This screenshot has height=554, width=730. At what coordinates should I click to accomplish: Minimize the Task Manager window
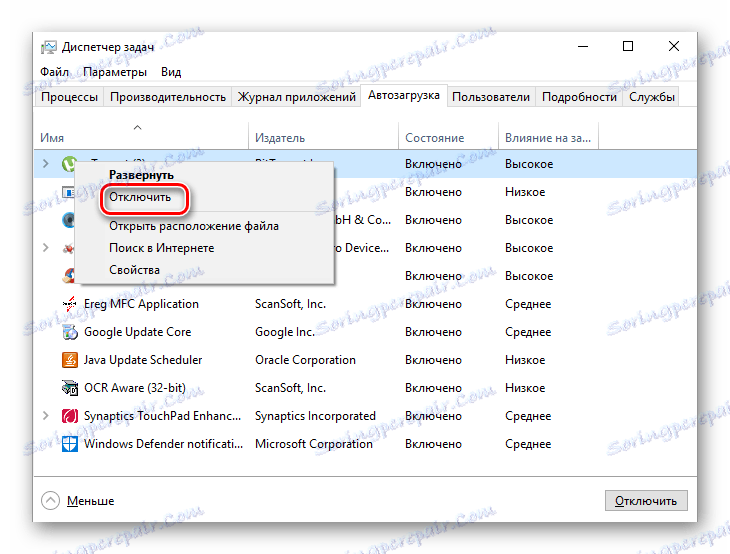(583, 46)
